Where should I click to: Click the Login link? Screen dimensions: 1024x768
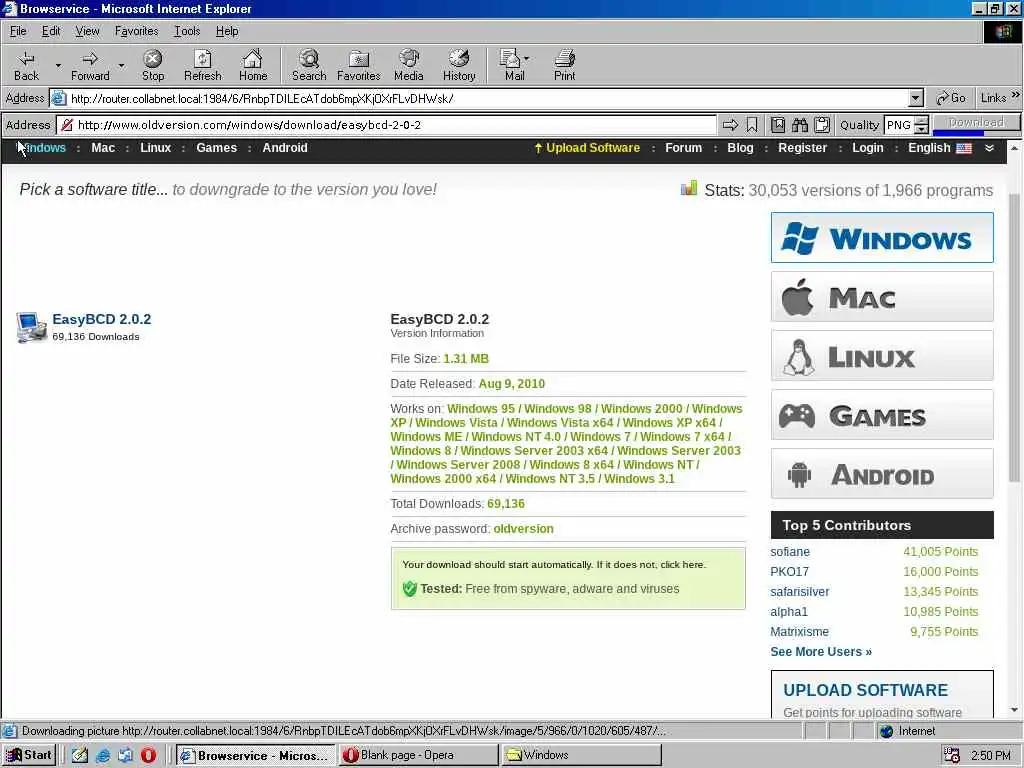pos(867,148)
